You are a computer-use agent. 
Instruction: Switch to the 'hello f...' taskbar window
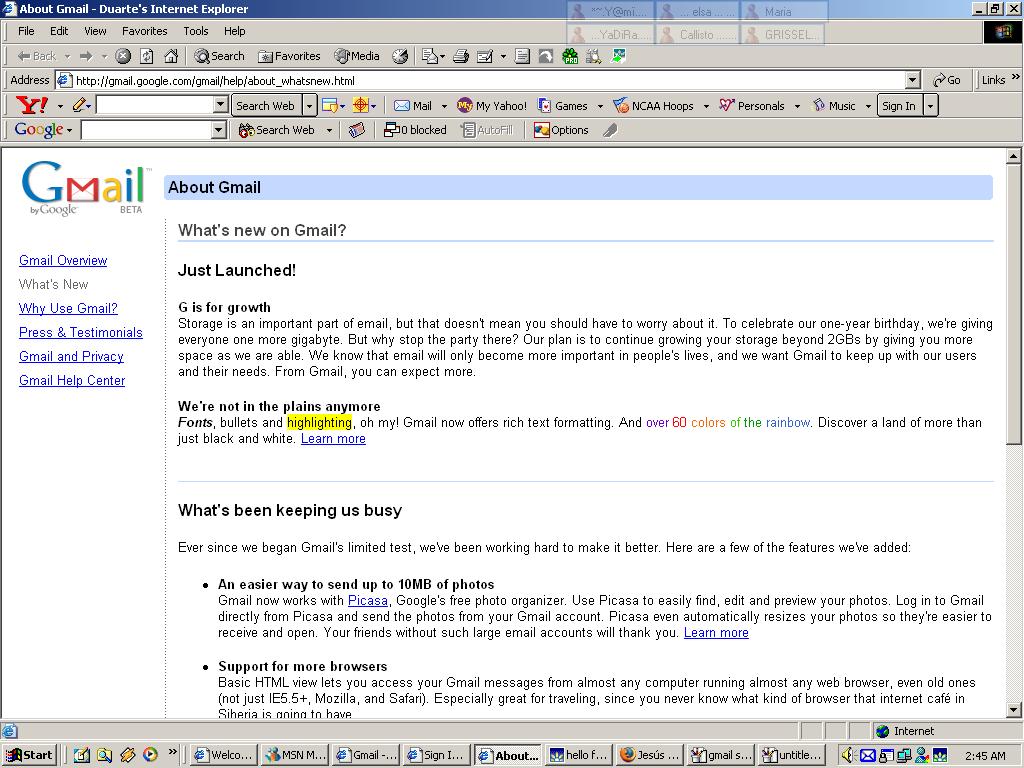coord(579,755)
